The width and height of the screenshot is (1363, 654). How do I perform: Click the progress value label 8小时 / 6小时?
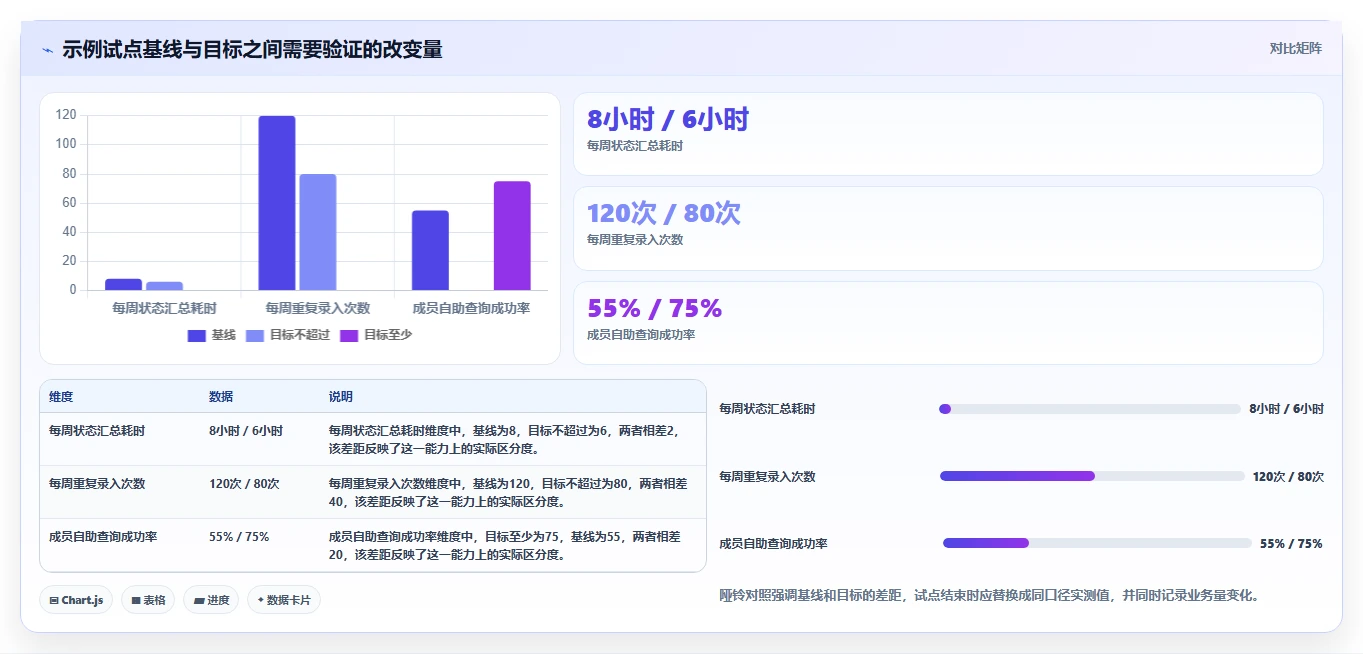pyautogui.click(x=1286, y=409)
